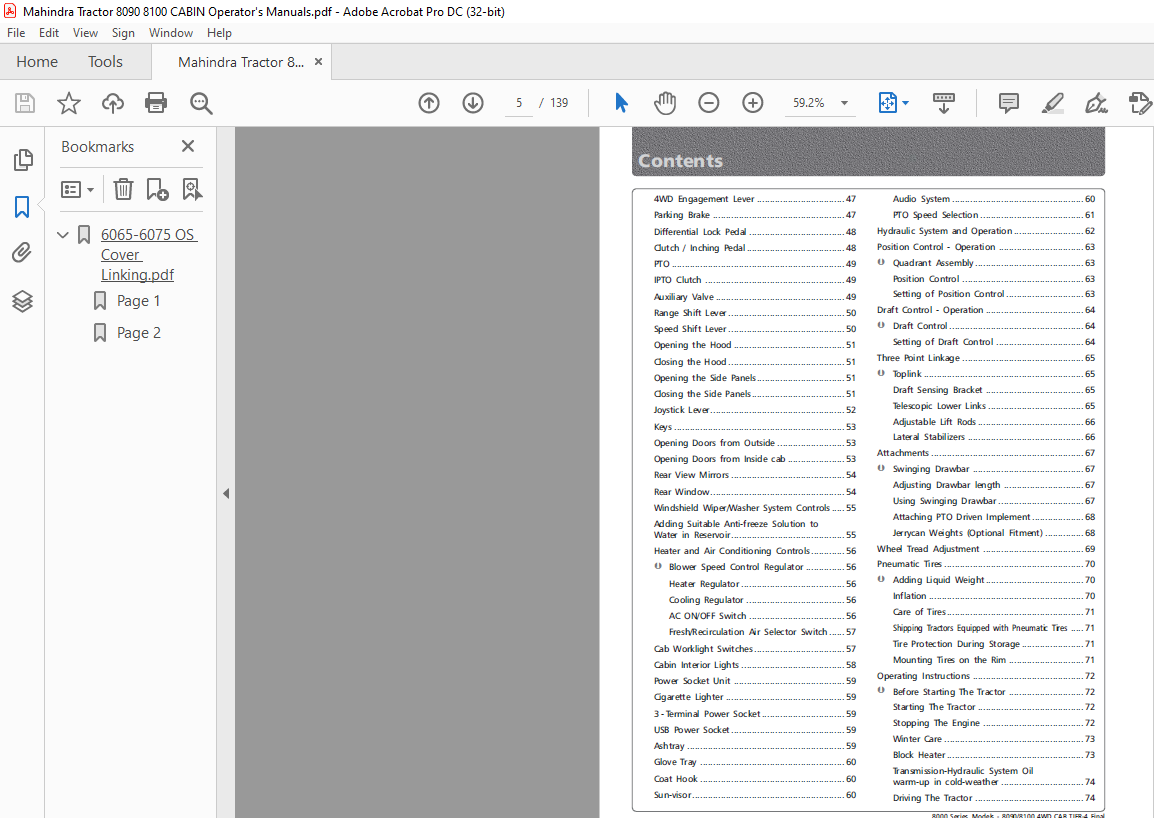Go to next page arrow
The height and width of the screenshot is (818, 1154).
[473, 103]
